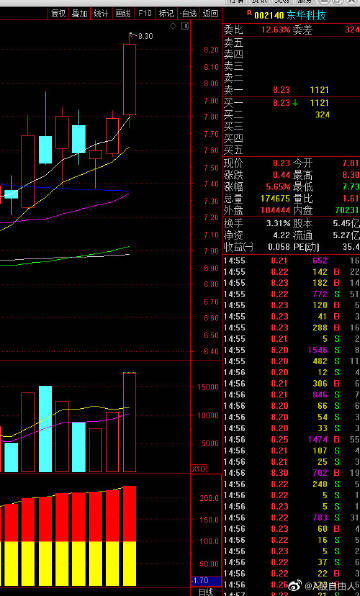
Task: Click the green down arrow beside 买一 price
Action: pos(295,103)
